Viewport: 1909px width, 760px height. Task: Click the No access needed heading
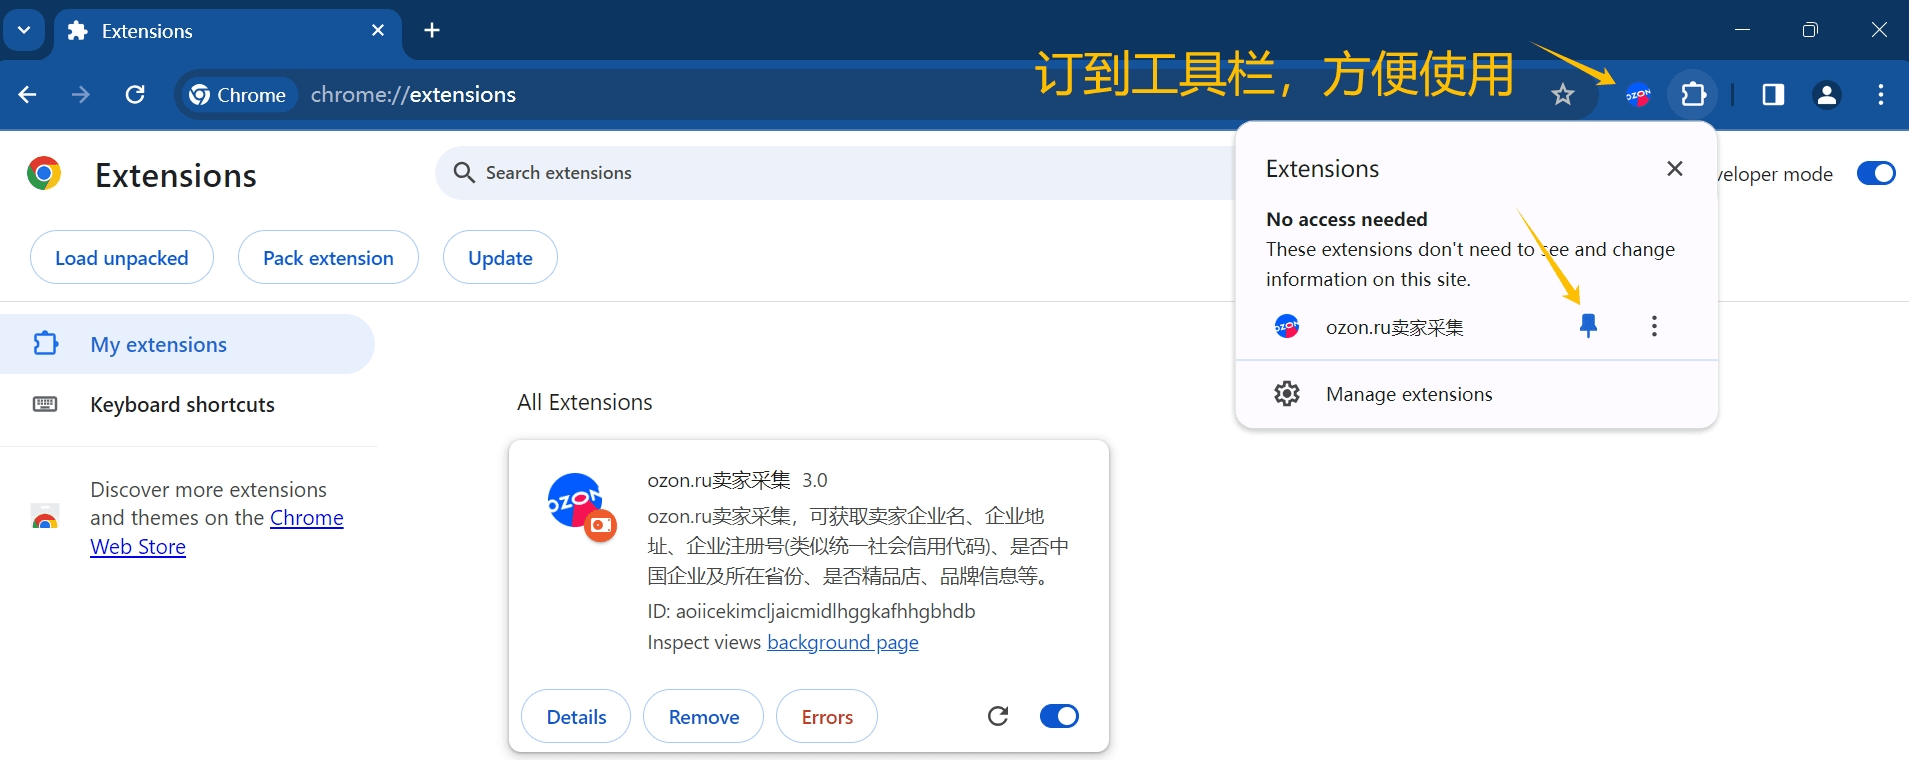[x=1347, y=219]
